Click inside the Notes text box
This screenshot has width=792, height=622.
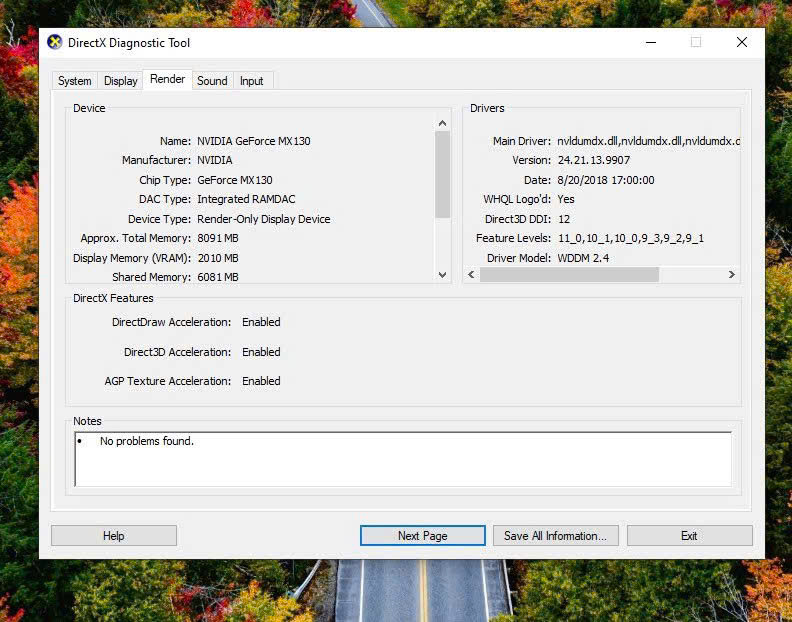pos(403,459)
